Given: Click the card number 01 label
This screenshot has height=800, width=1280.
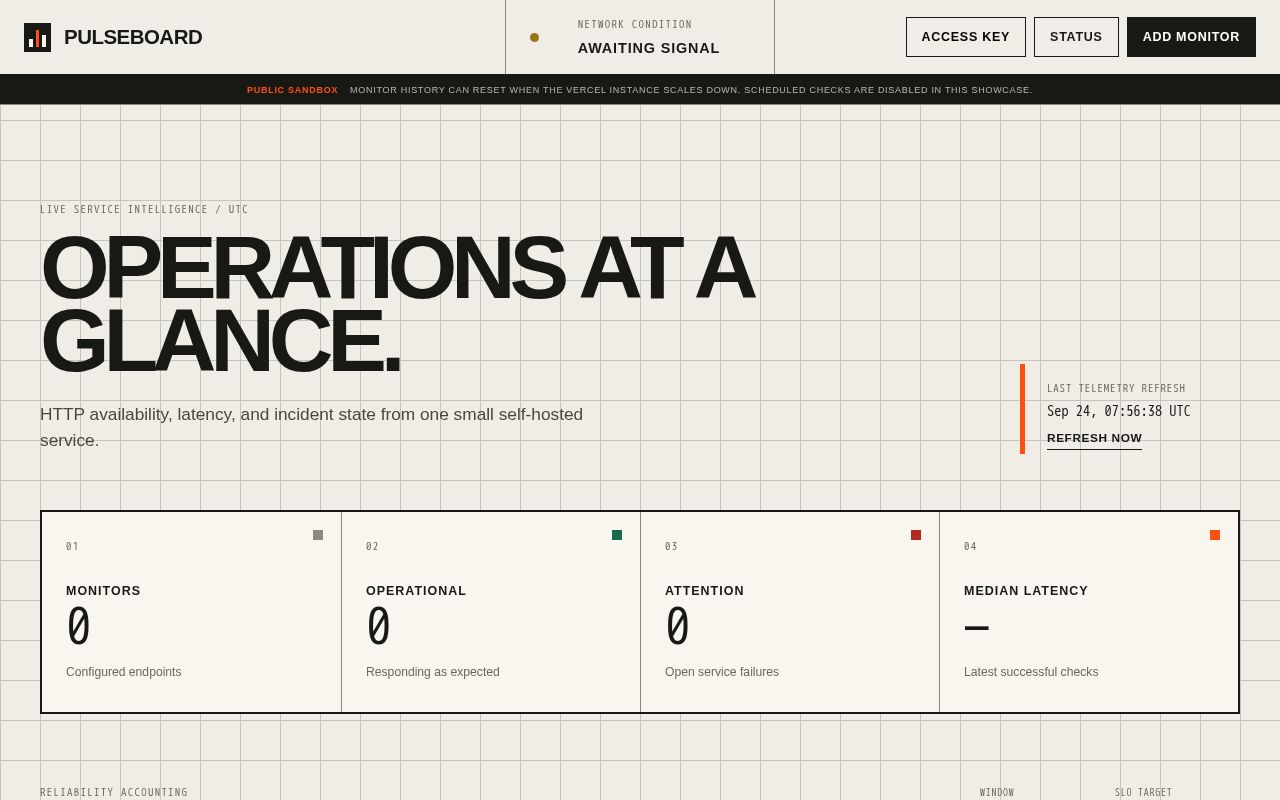Looking at the screenshot, I should pyautogui.click(x=72, y=547).
